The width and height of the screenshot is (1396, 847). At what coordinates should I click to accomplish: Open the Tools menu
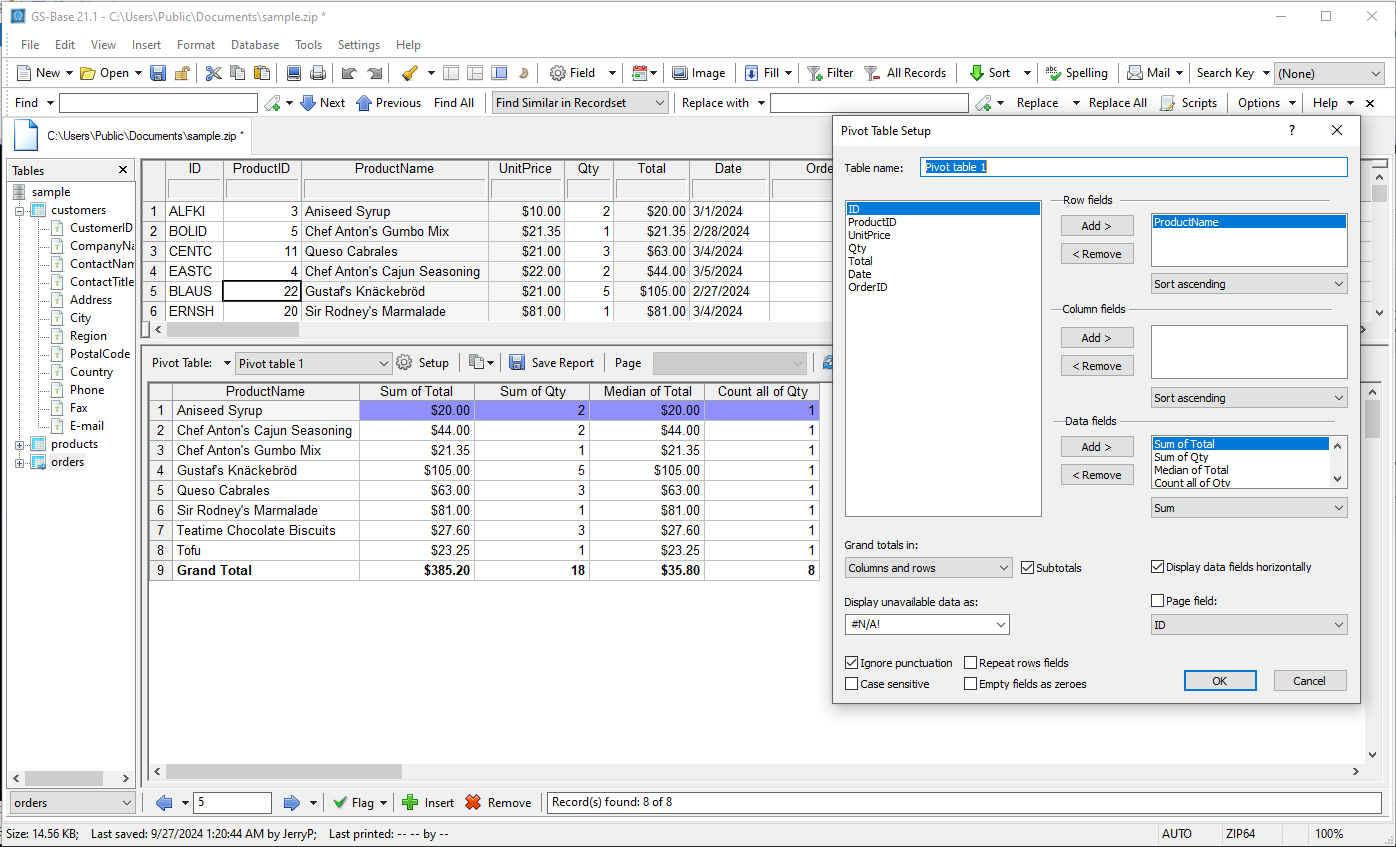[309, 45]
